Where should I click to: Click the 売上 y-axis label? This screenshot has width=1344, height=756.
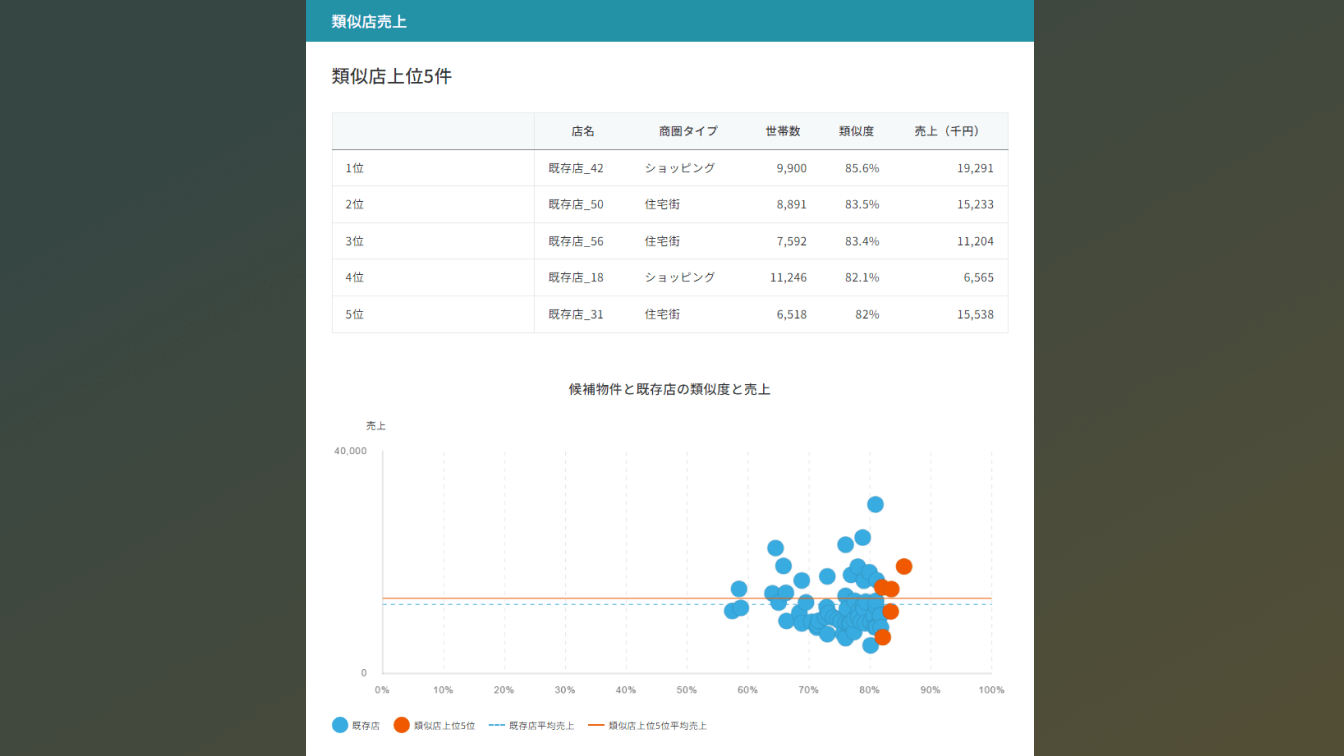[x=376, y=426]
